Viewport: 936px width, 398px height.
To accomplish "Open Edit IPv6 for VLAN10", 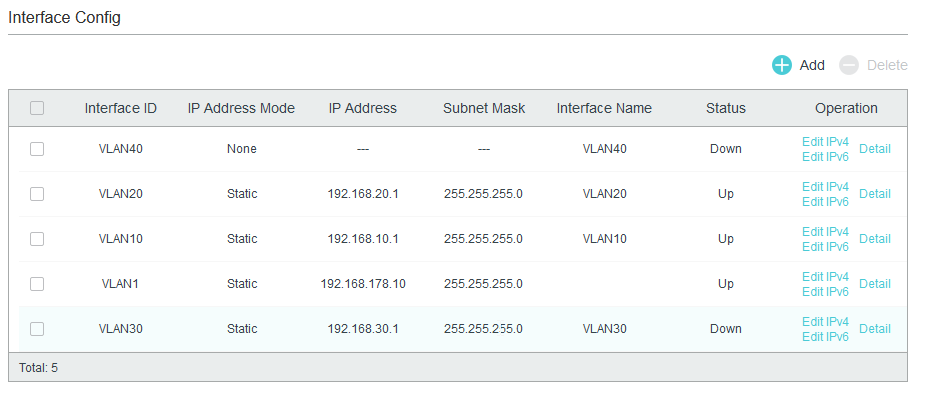I will coord(825,246).
